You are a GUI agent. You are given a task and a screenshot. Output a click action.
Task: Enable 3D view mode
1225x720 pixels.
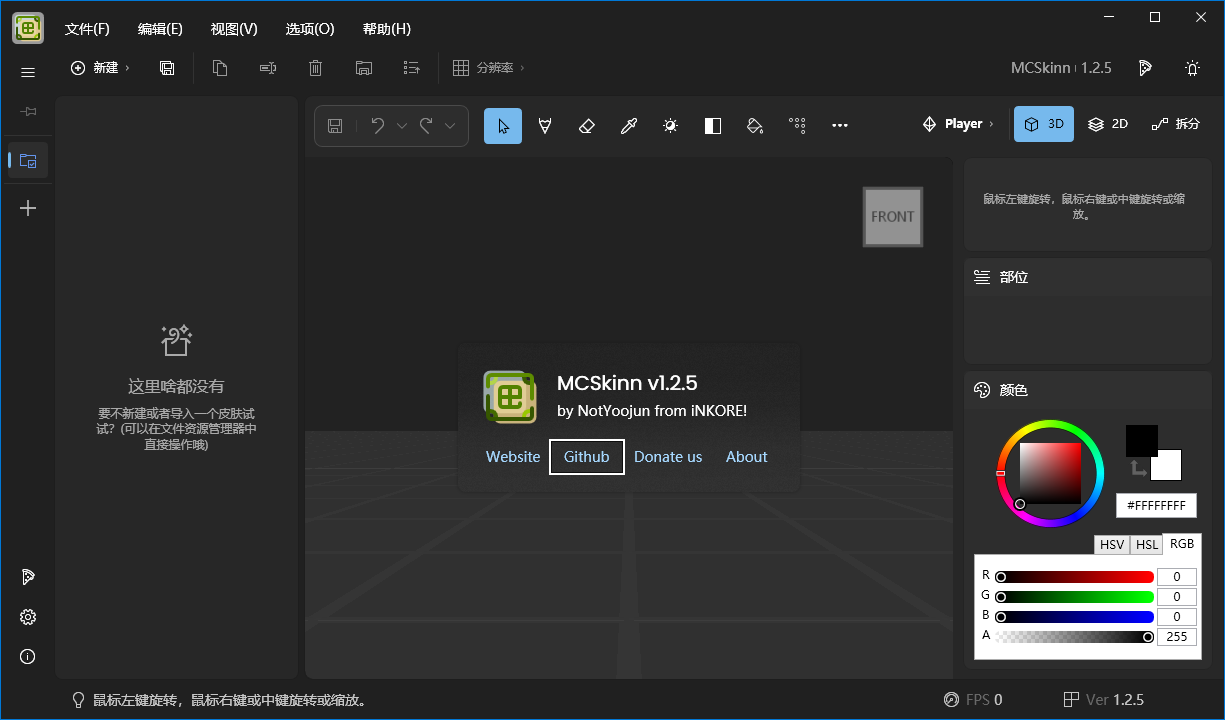pos(1044,124)
